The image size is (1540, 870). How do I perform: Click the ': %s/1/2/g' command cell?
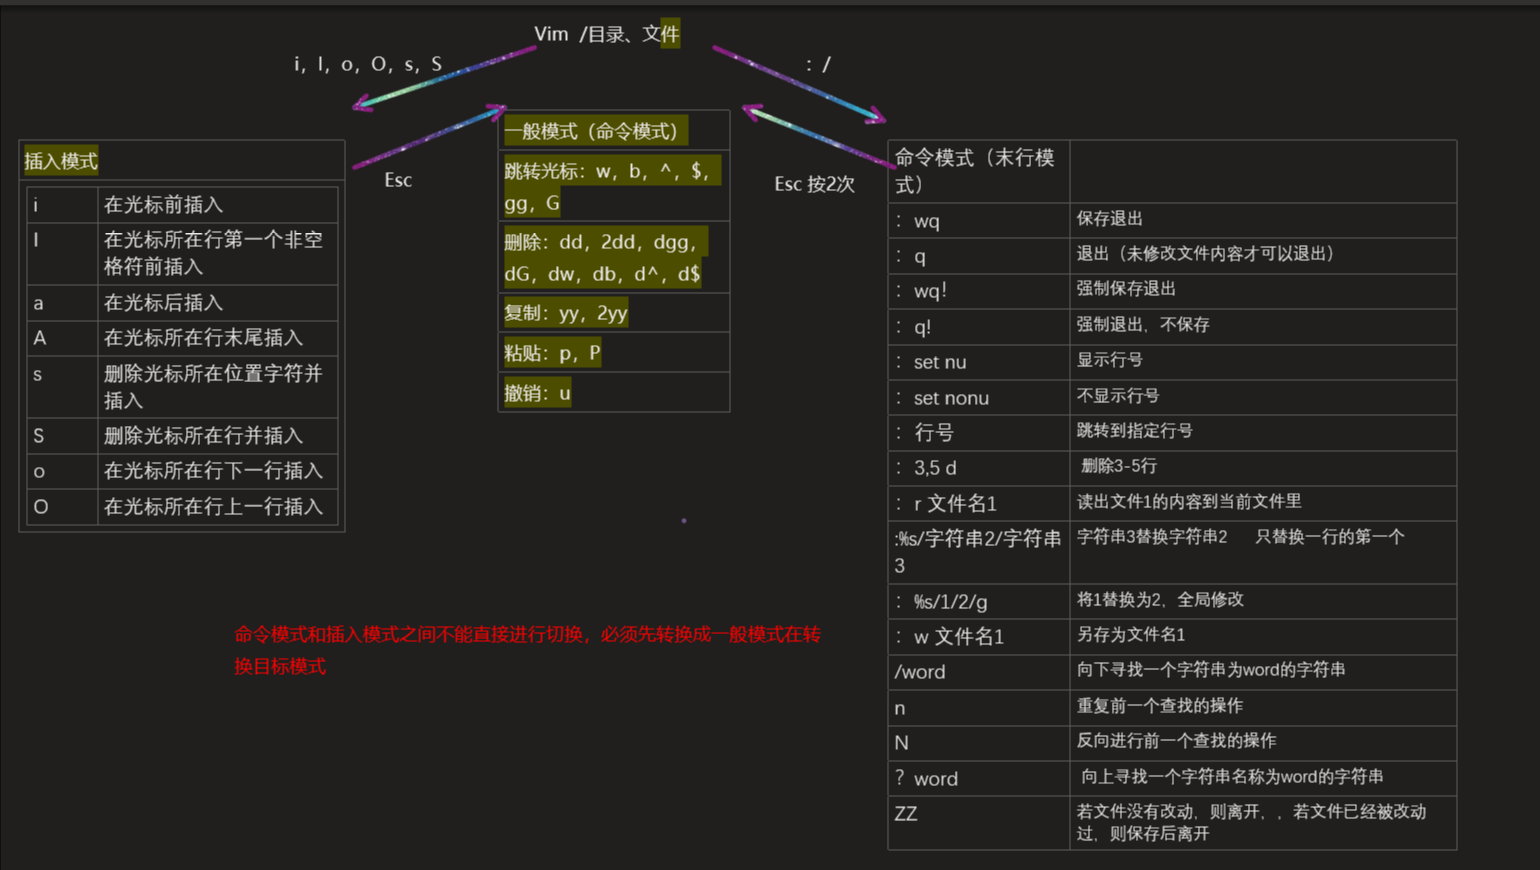[978, 602]
